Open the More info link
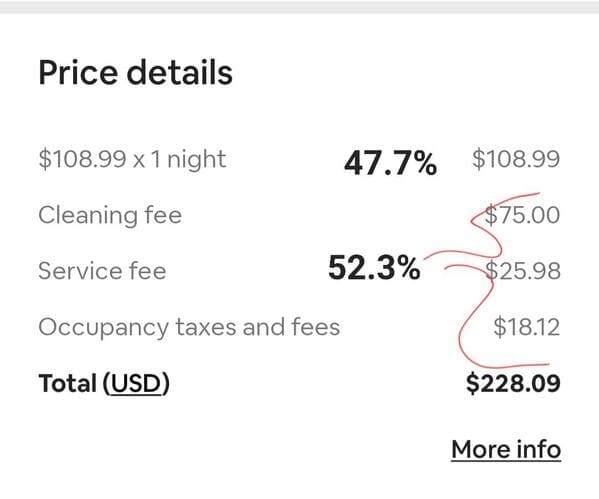The height and width of the screenshot is (499, 599). tap(506, 450)
